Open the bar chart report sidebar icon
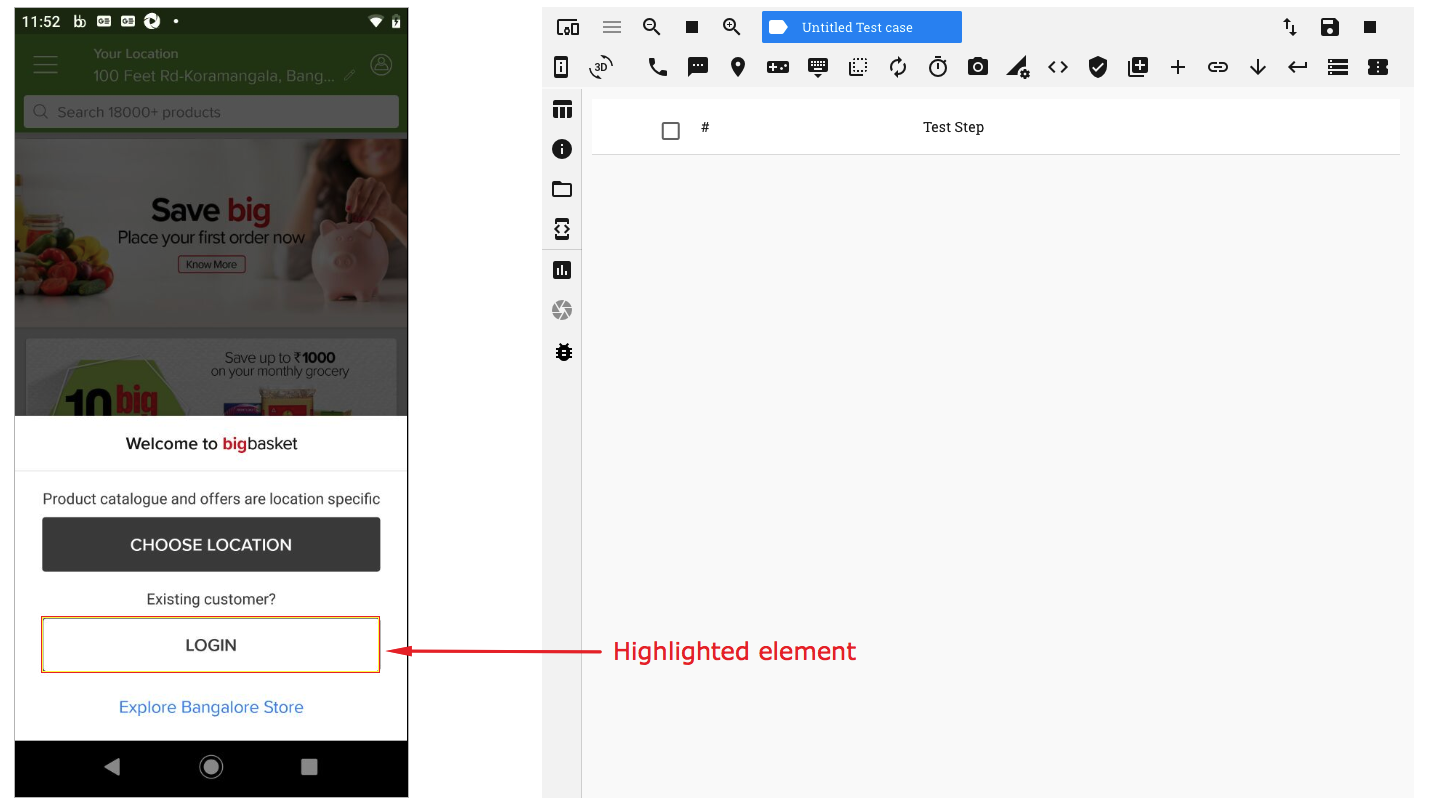Image resolution: width=1430 pixels, height=806 pixels. [562, 270]
